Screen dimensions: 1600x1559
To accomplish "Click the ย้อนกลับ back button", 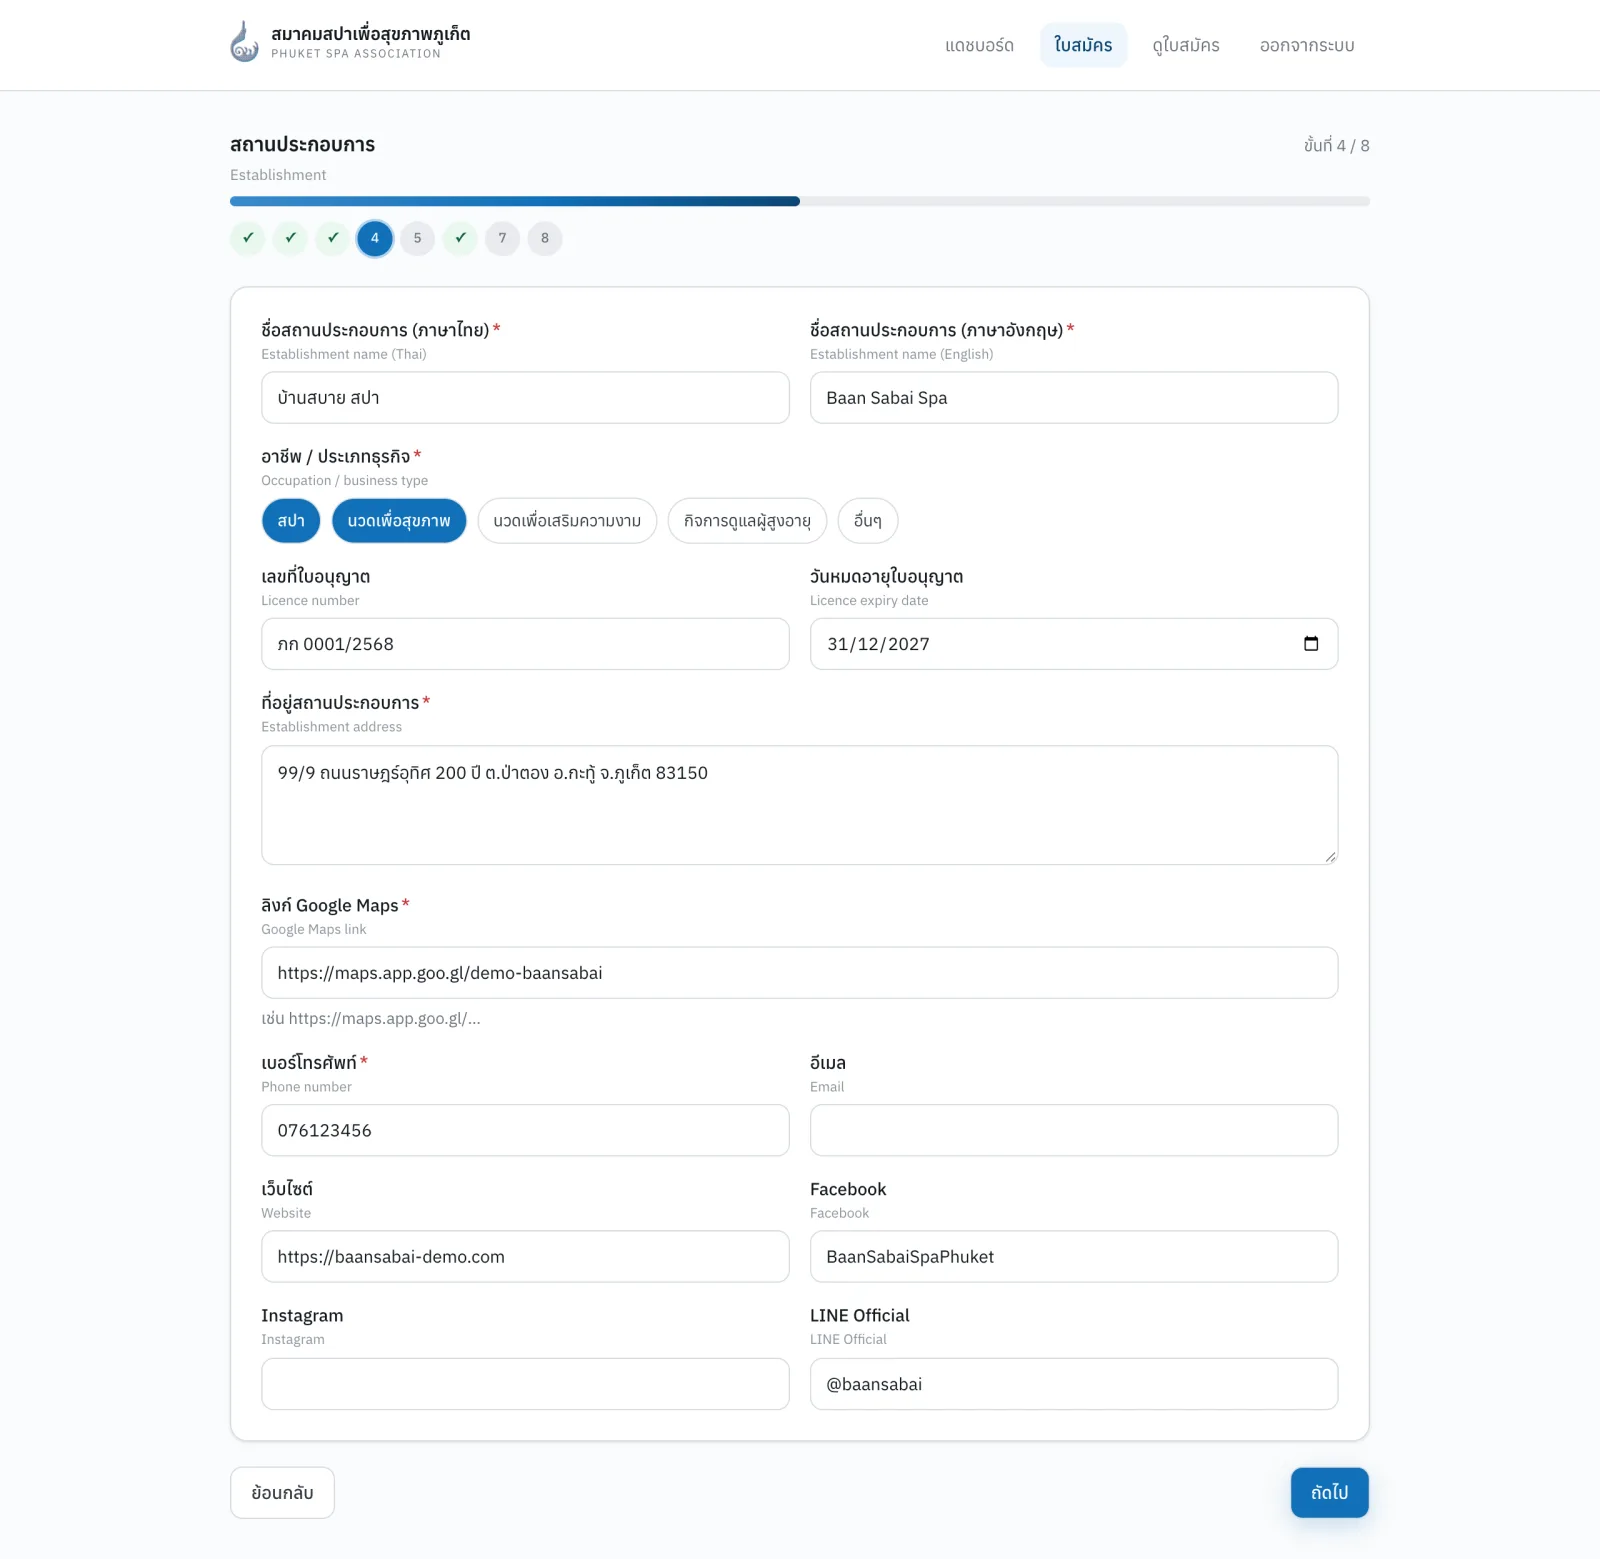I will (x=282, y=1493).
